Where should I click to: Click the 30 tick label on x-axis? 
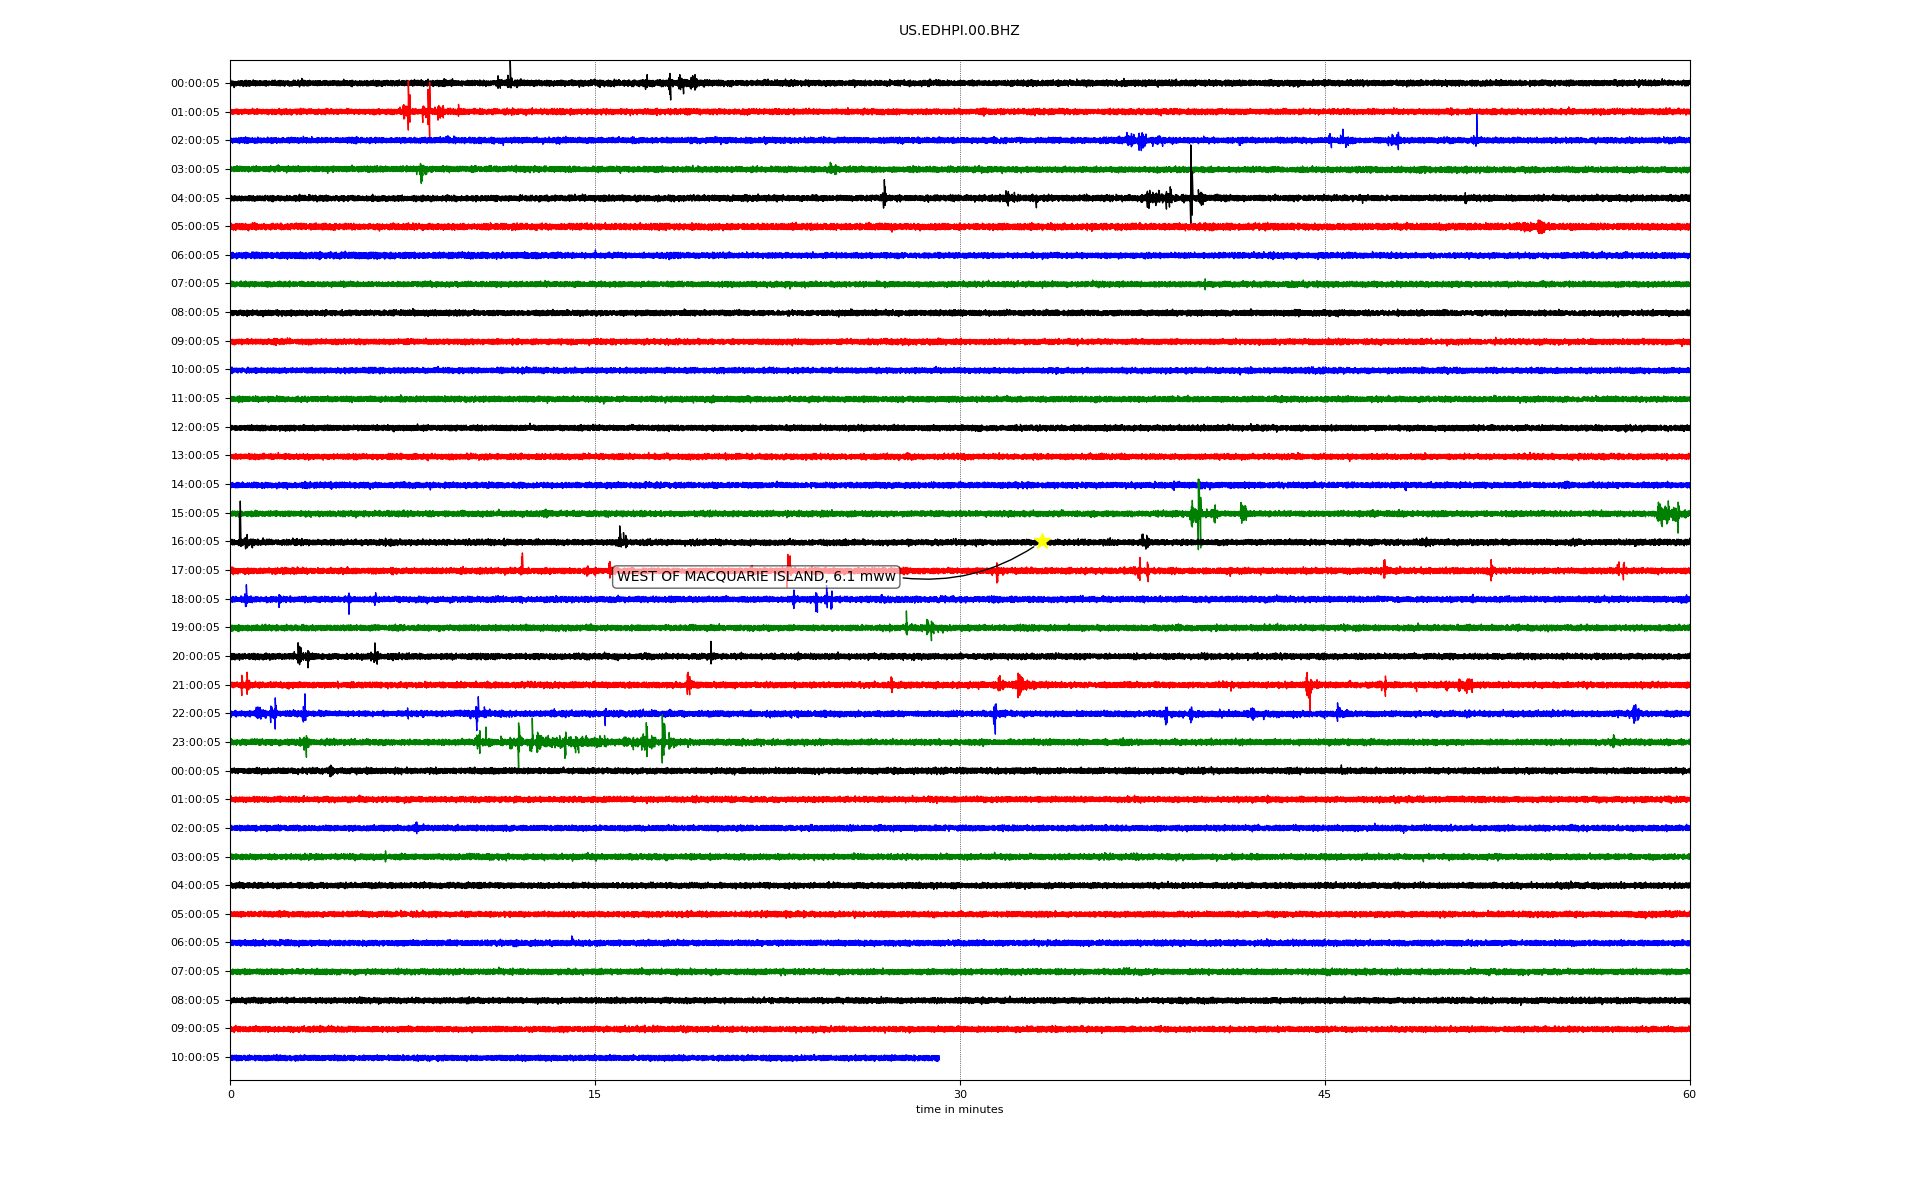(x=960, y=1094)
